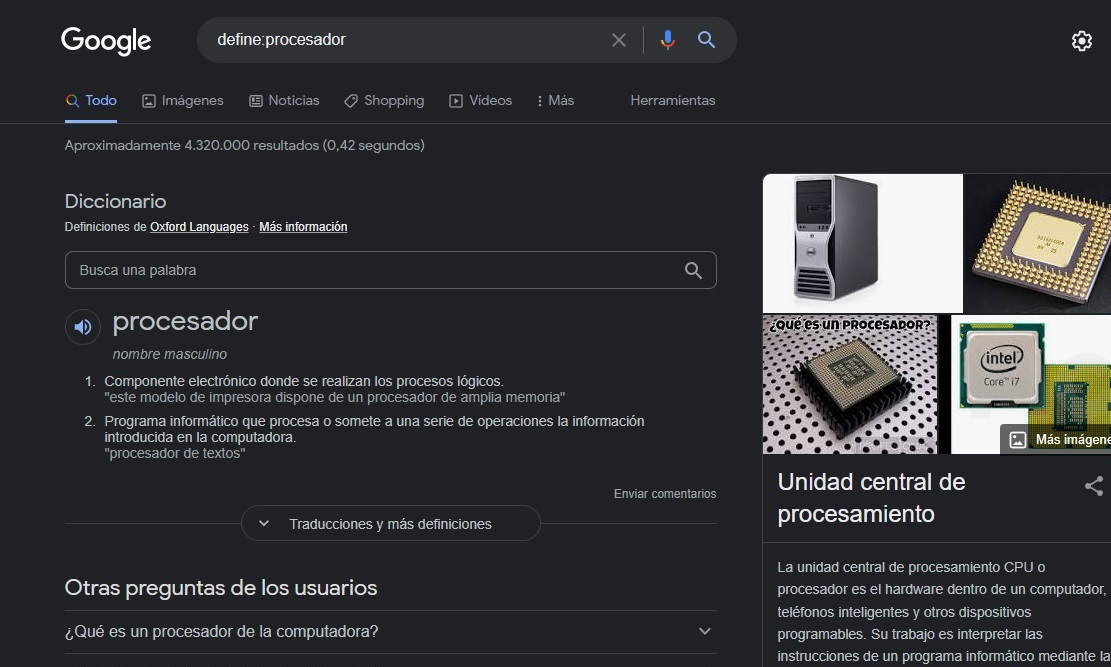Screen dimensions: 1111x667
Task: Open the Más dropdown menu
Action: [555, 101]
